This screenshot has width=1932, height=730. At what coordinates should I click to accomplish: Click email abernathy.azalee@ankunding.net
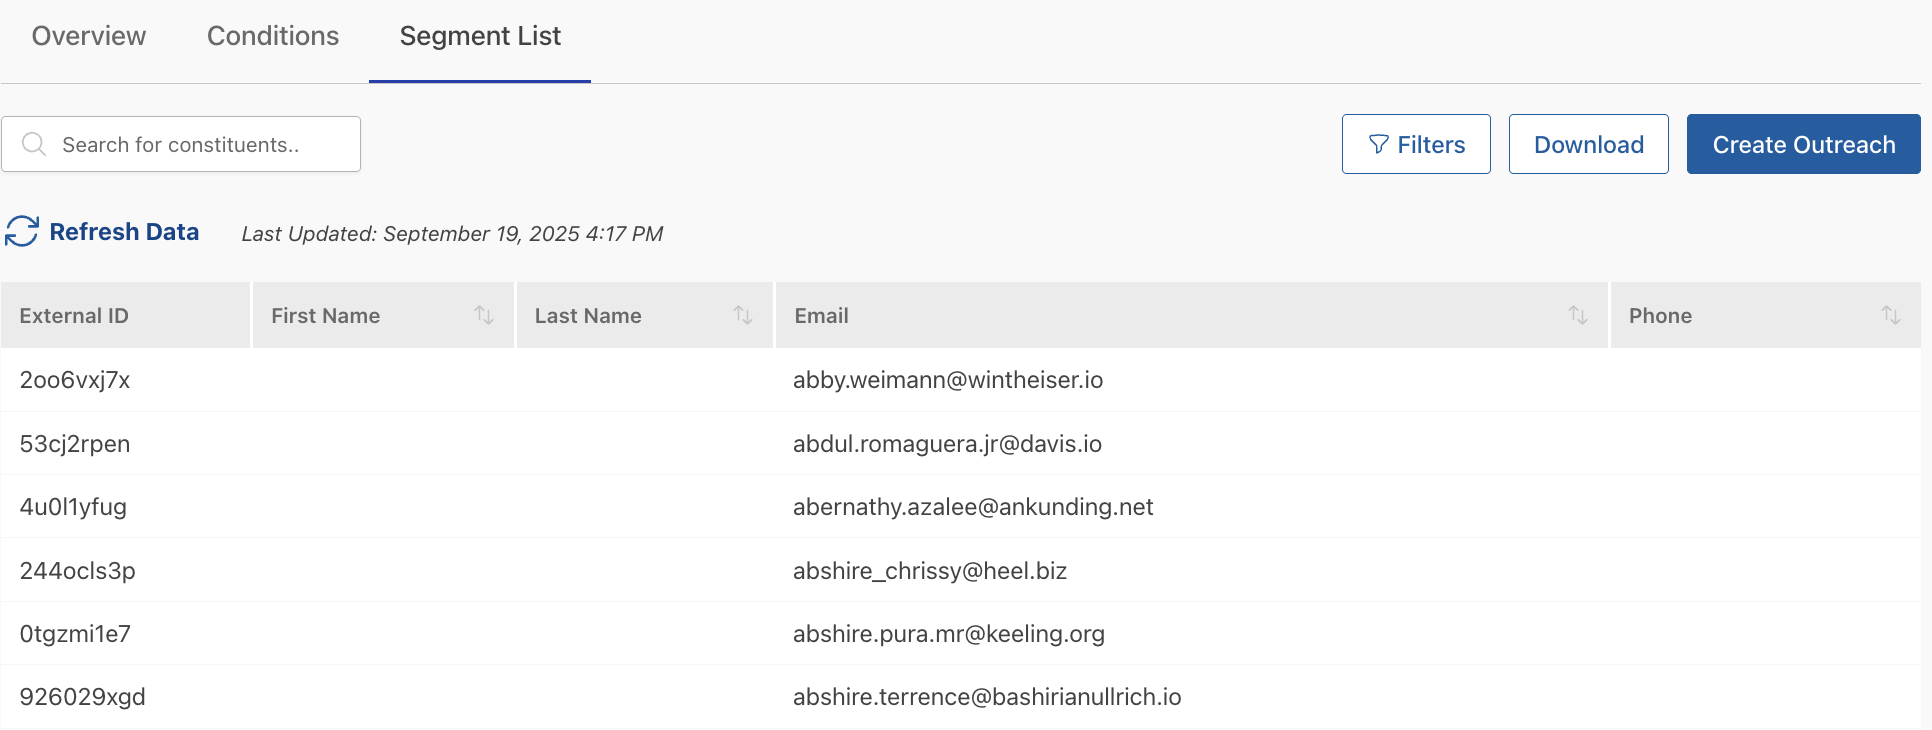click(973, 507)
